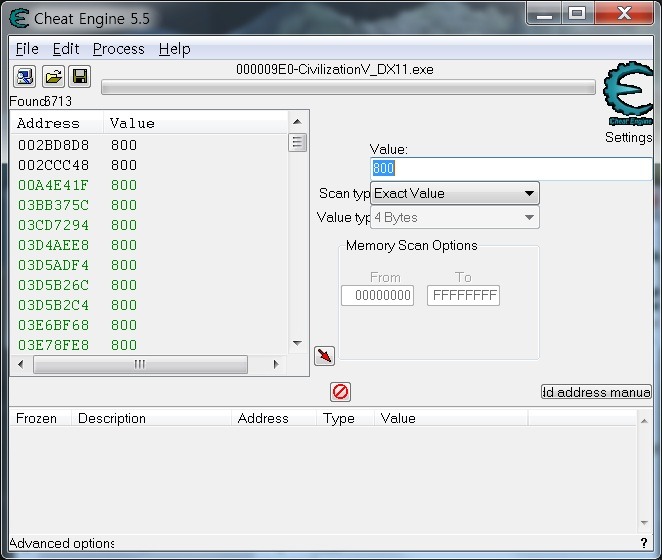Viewport: 662px width, 560px height.
Task: Open the process list computer icon
Action: coord(24,76)
